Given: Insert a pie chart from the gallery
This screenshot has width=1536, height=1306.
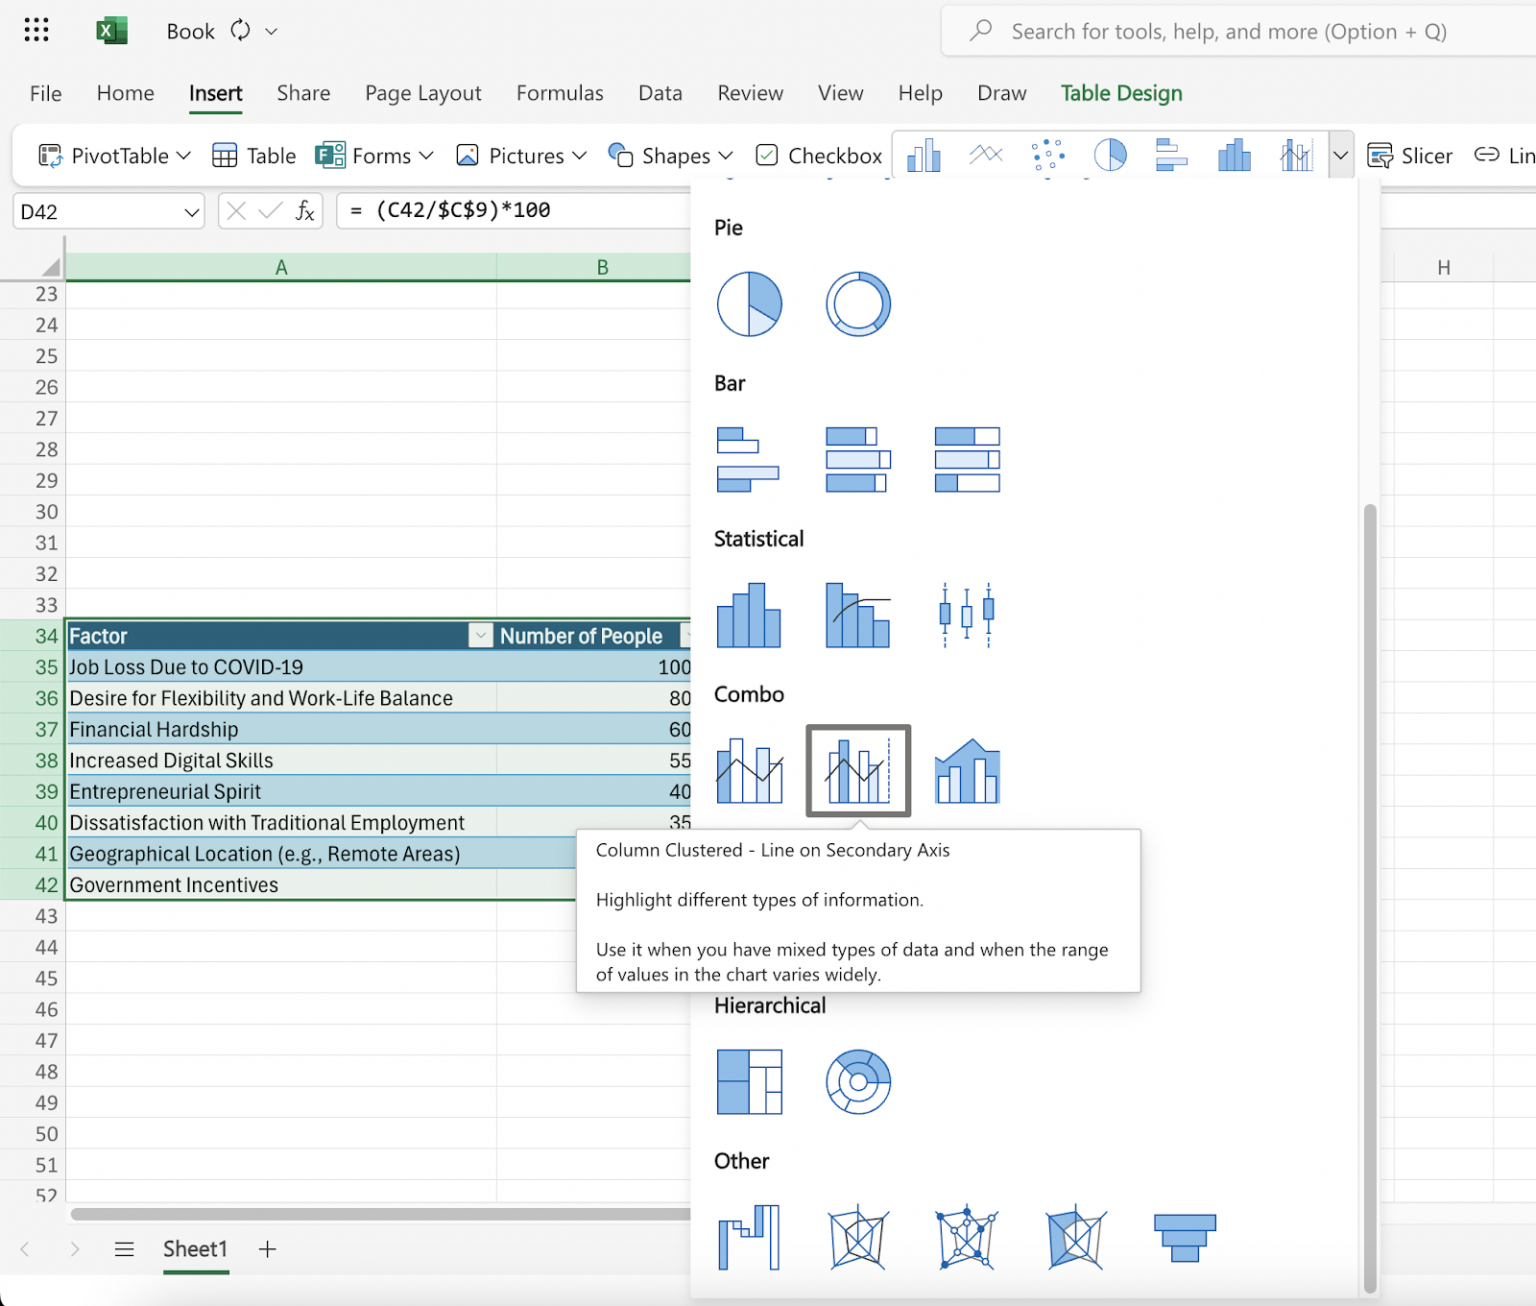Looking at the screenshot, I should [x=750, y=303].
